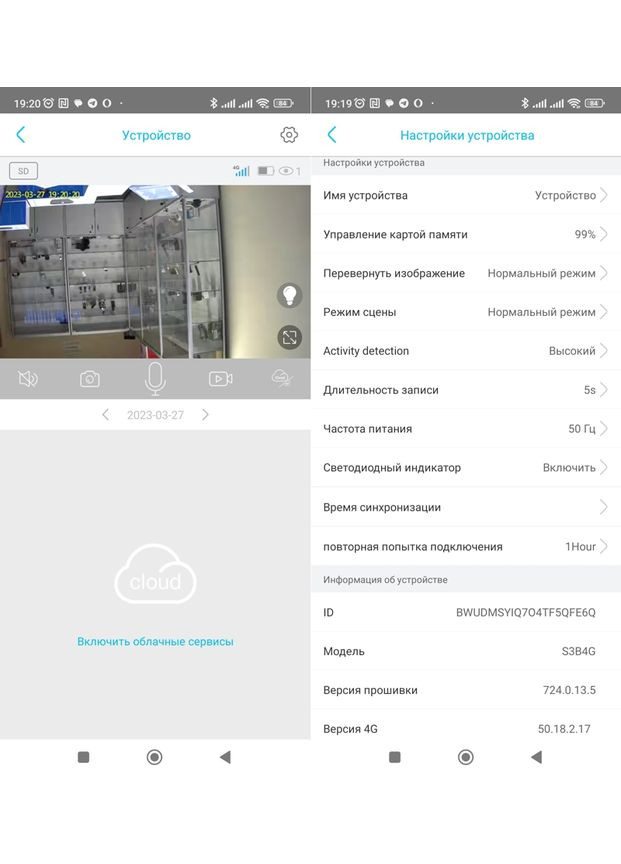This screenshot has height=864, width=621.
Task: Tap the Устройство screen title
Action: [156, 136]
